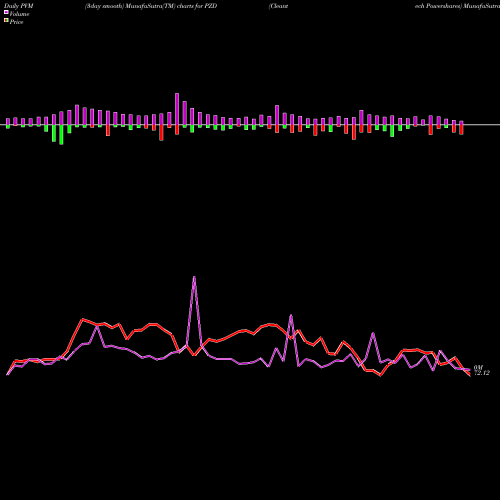
Task: Click the '0M' volume value label
Action: 478,367
